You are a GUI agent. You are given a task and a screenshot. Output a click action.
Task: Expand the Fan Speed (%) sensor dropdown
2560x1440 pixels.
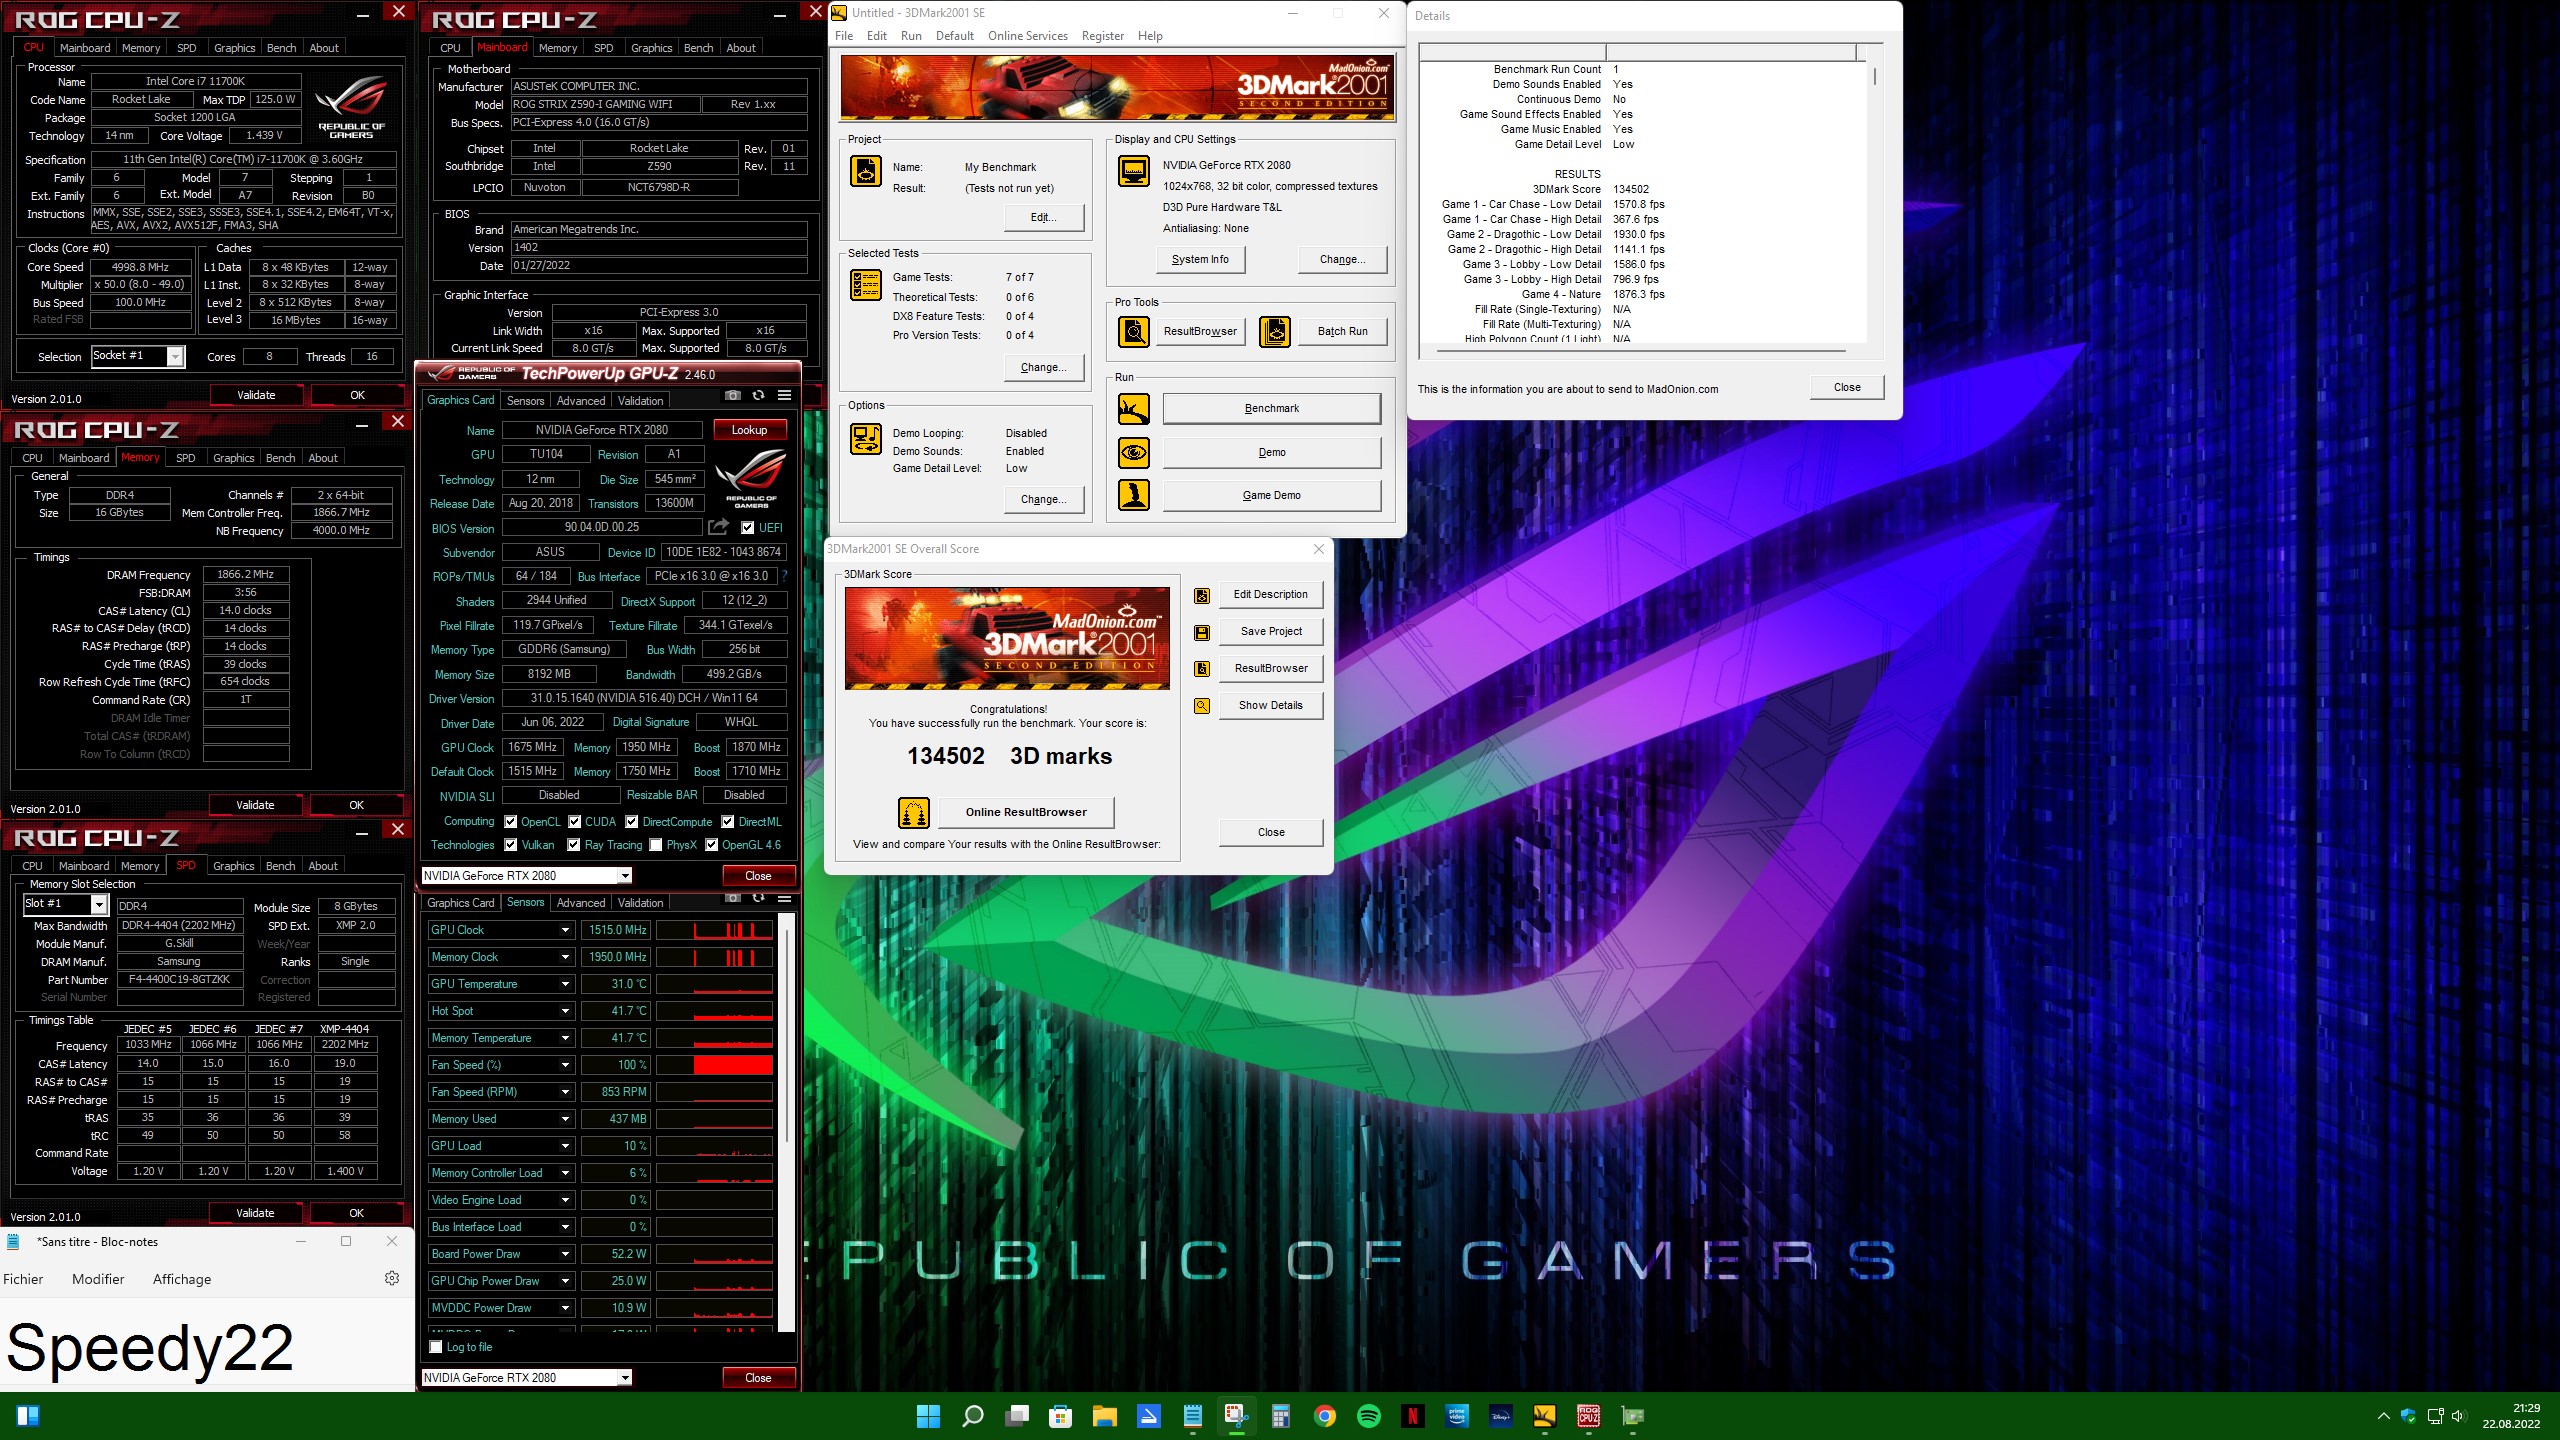pos(565,1065)
